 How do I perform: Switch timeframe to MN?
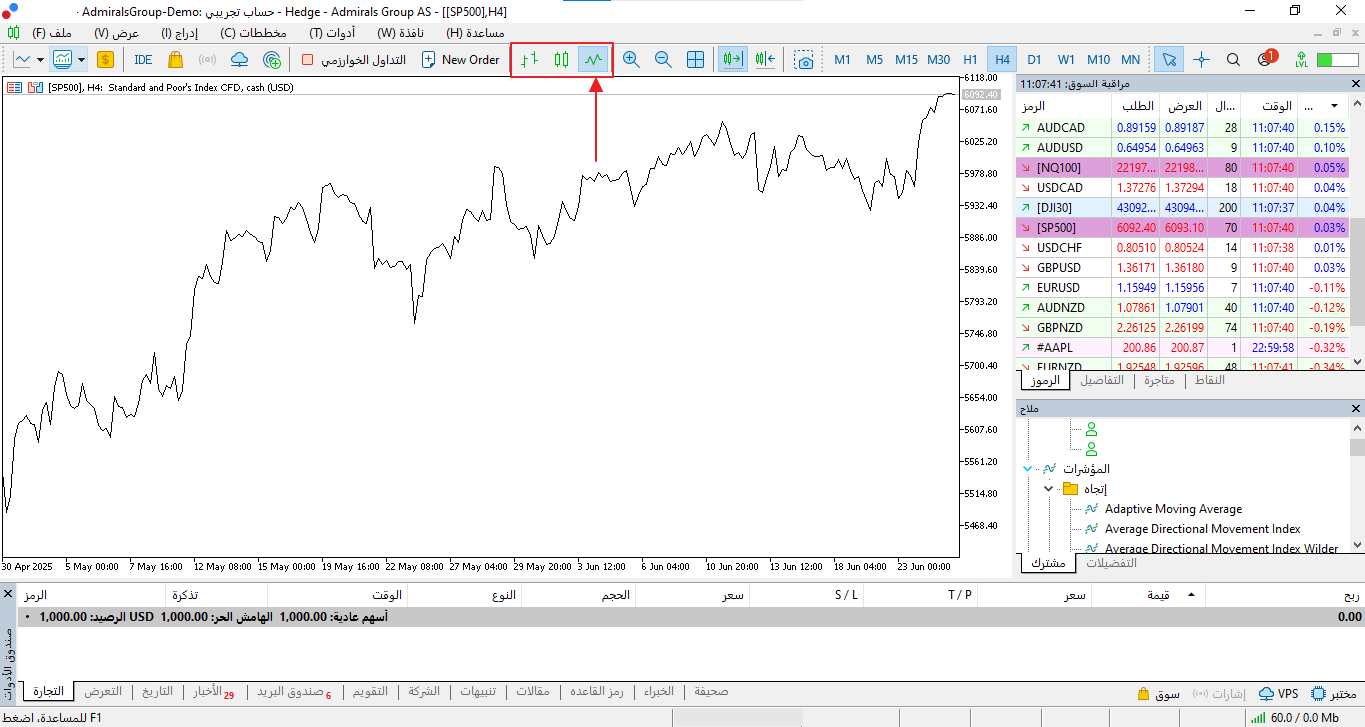click(1130, 60)
